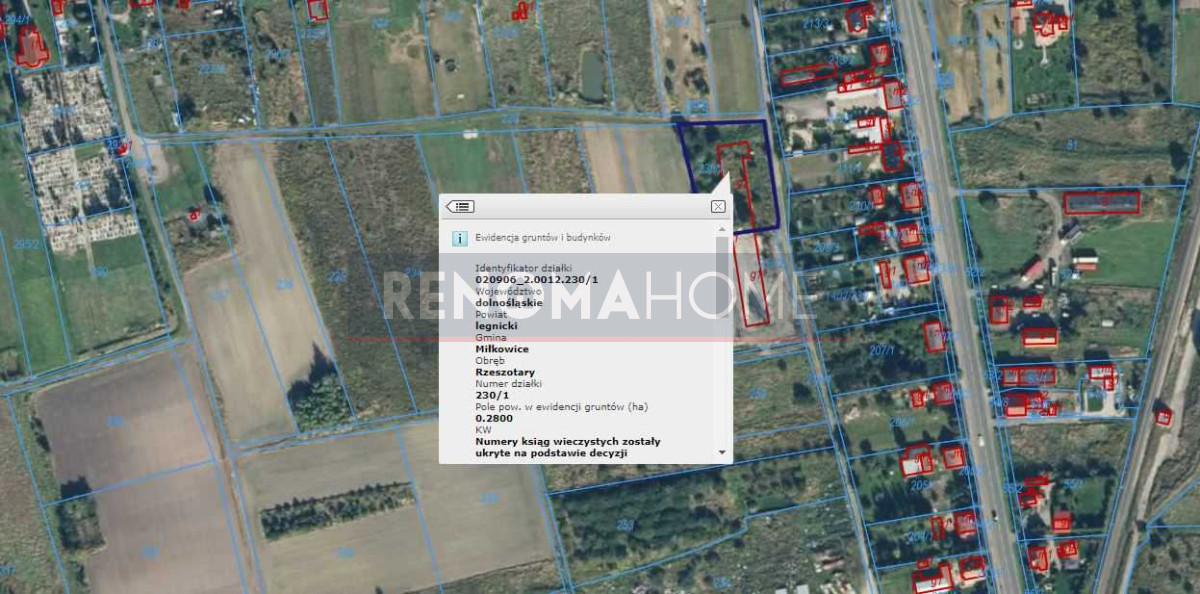Click the Rzeszotary obręb value in popup

tap(505, 371)
